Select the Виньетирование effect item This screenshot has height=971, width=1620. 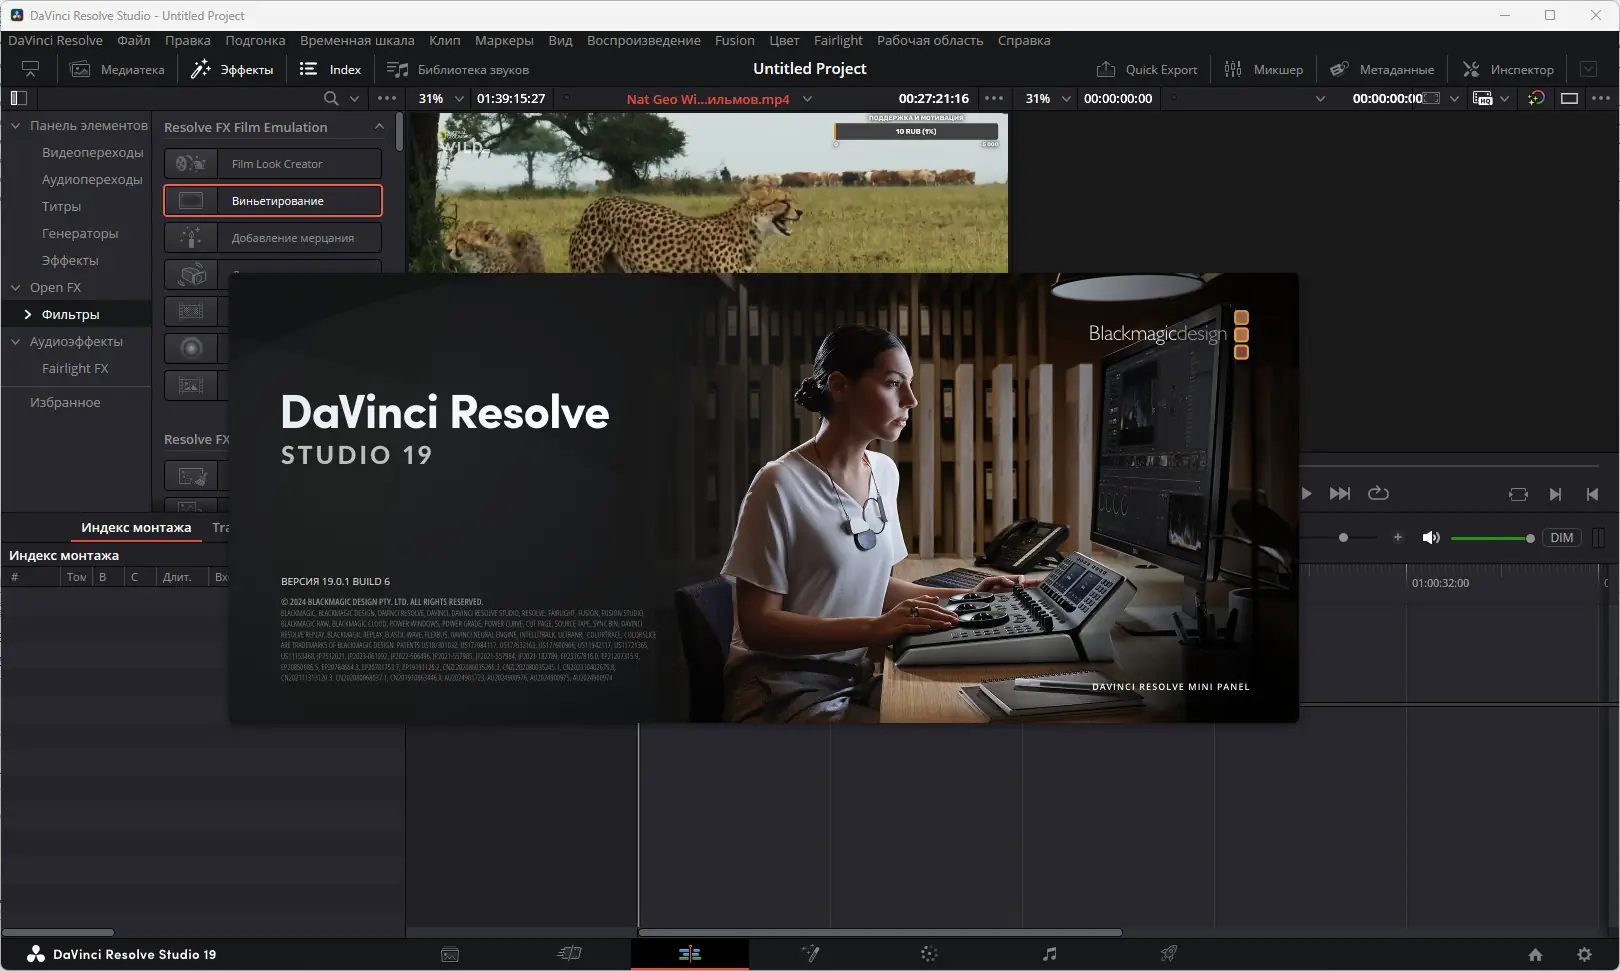point(273,201)
